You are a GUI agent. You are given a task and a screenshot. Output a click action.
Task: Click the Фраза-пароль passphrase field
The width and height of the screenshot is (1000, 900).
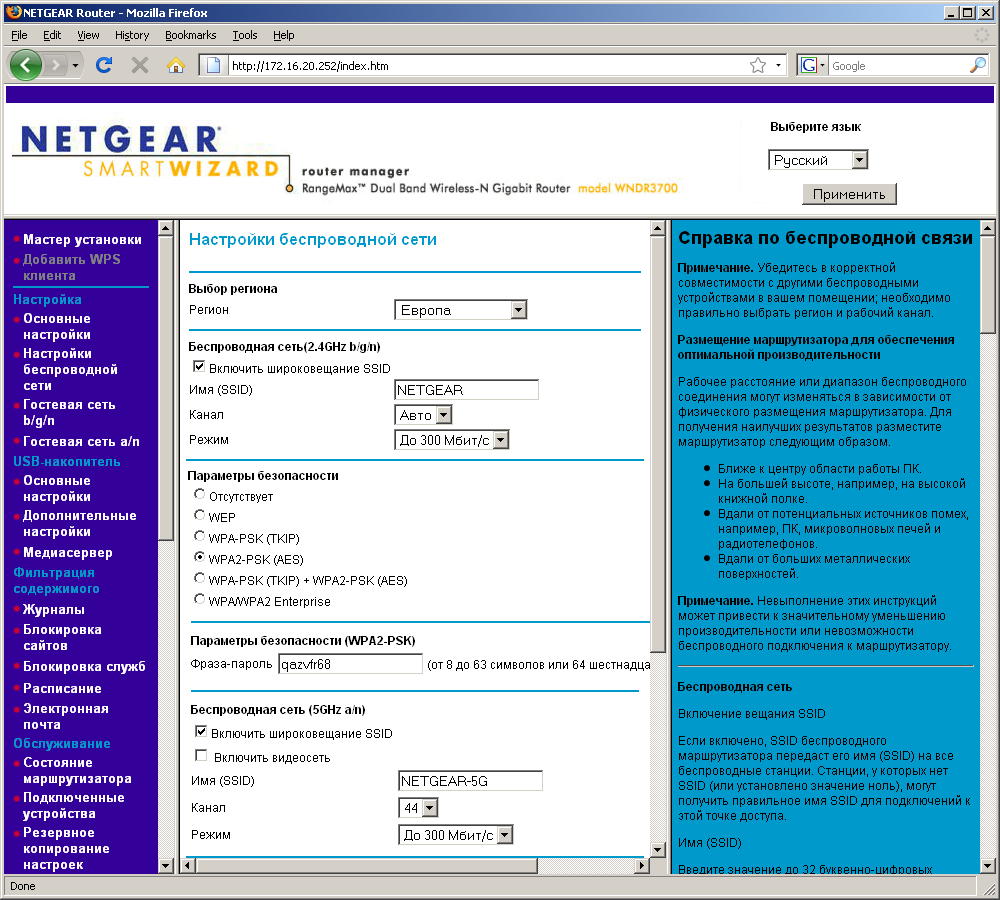click(x=350, y=664)
